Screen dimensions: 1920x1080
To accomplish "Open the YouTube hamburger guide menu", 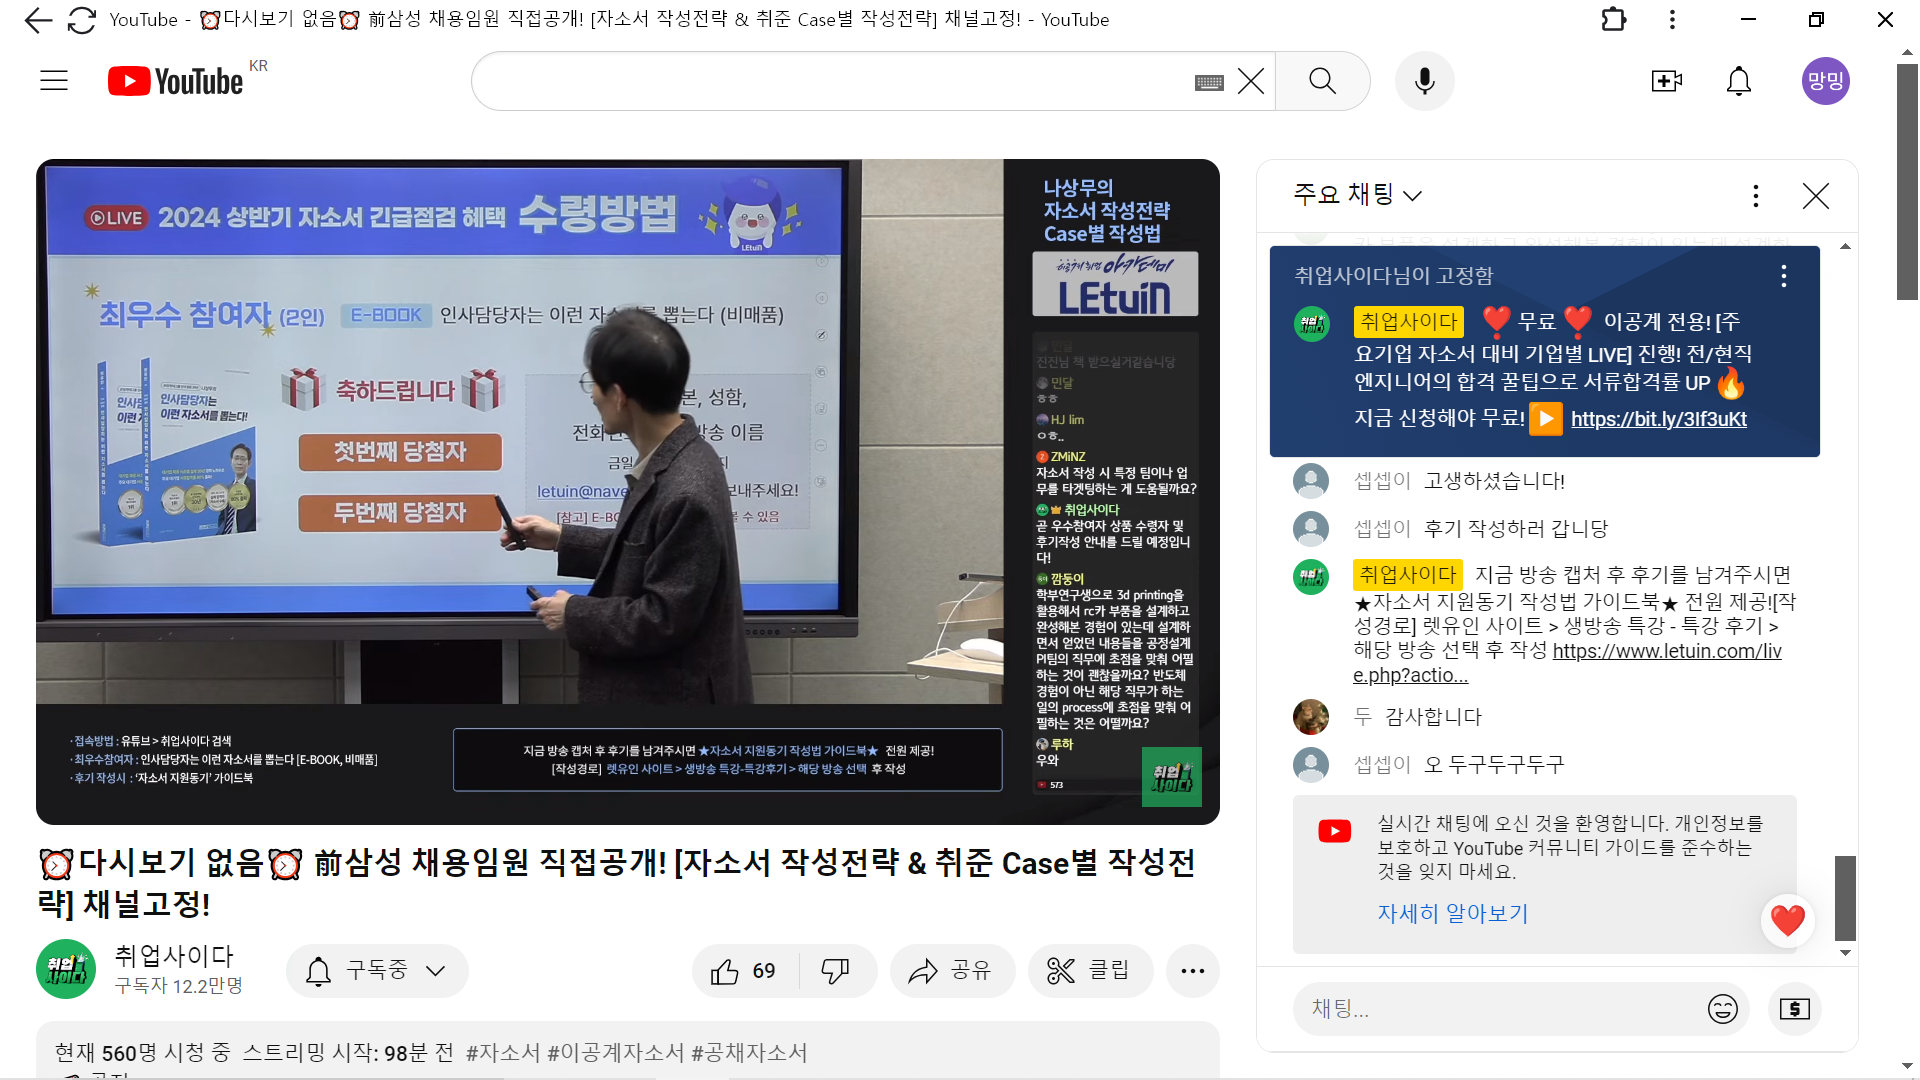I will pos(54,81).
